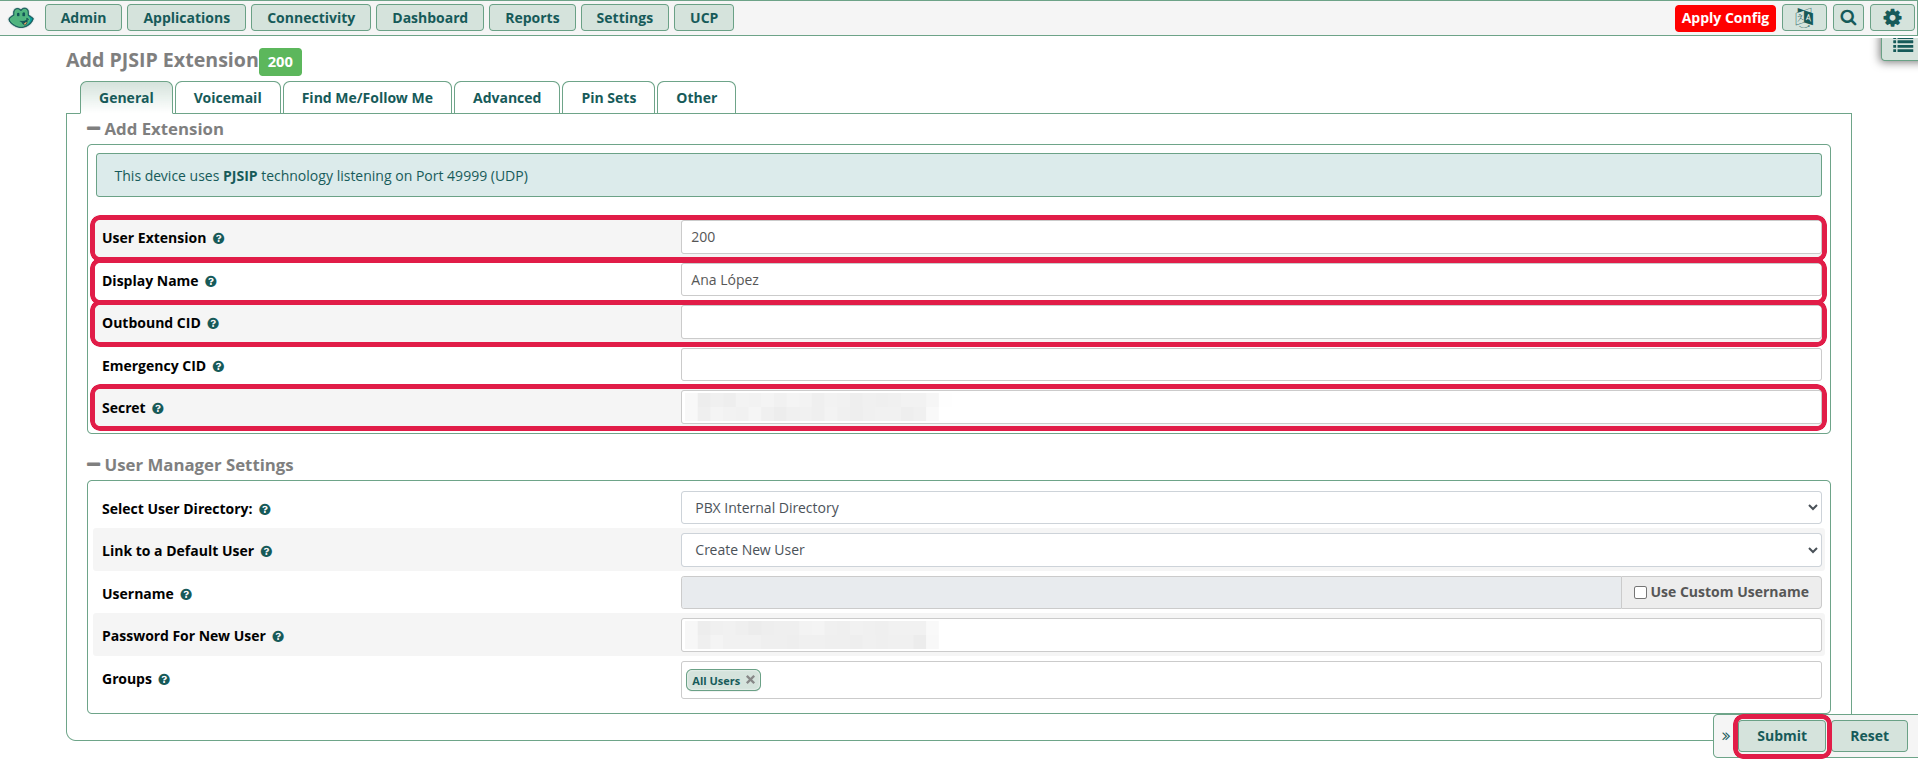
Task: Click the Reset button
Action: click(x=1869, y=736)
